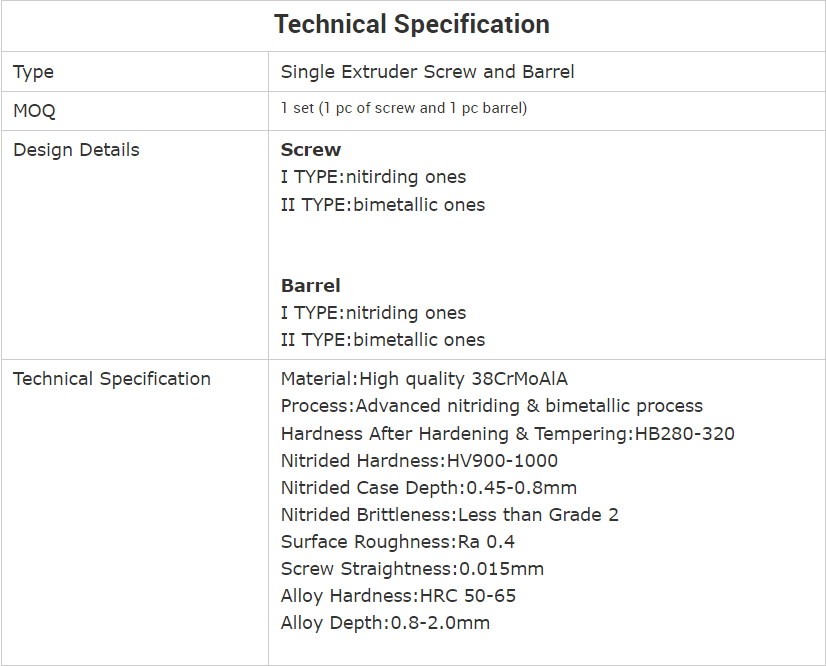This screenshot has height=666, width=826.
Task: Click the Technical Specification table heading
Action: (x=412, y=25)
